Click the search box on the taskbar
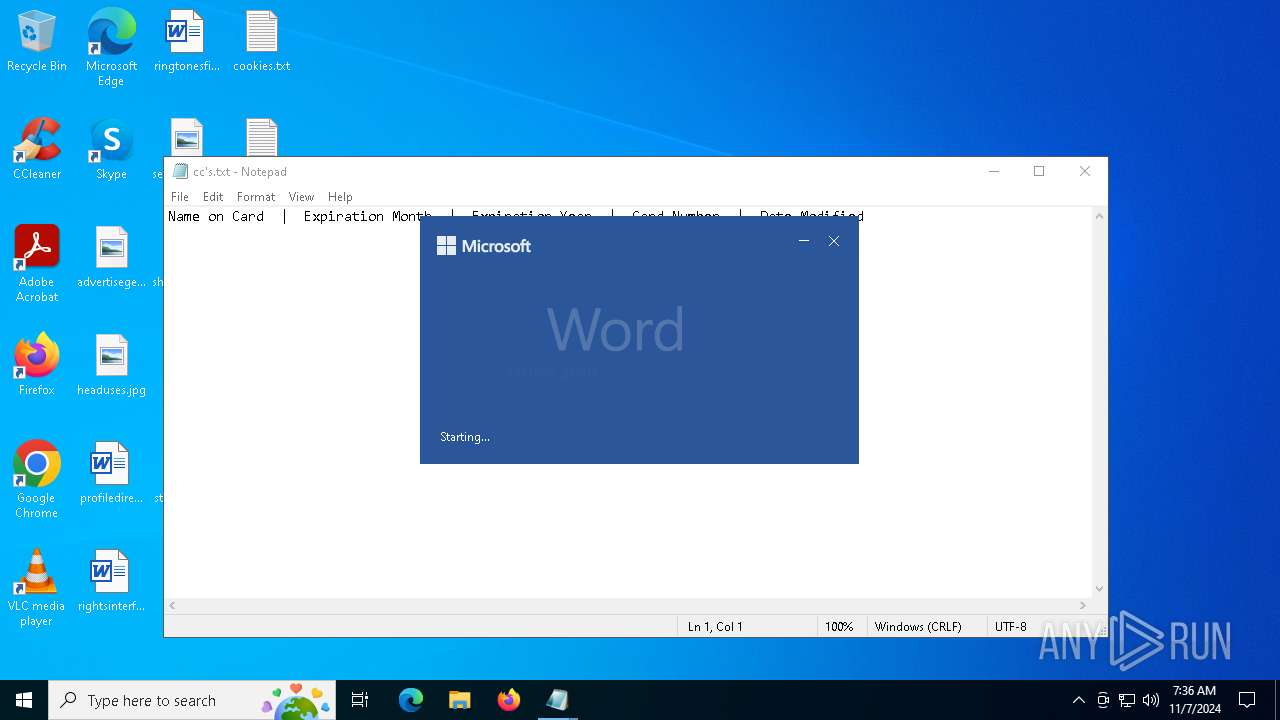1280x720 pixels. [x=193, y=700]
